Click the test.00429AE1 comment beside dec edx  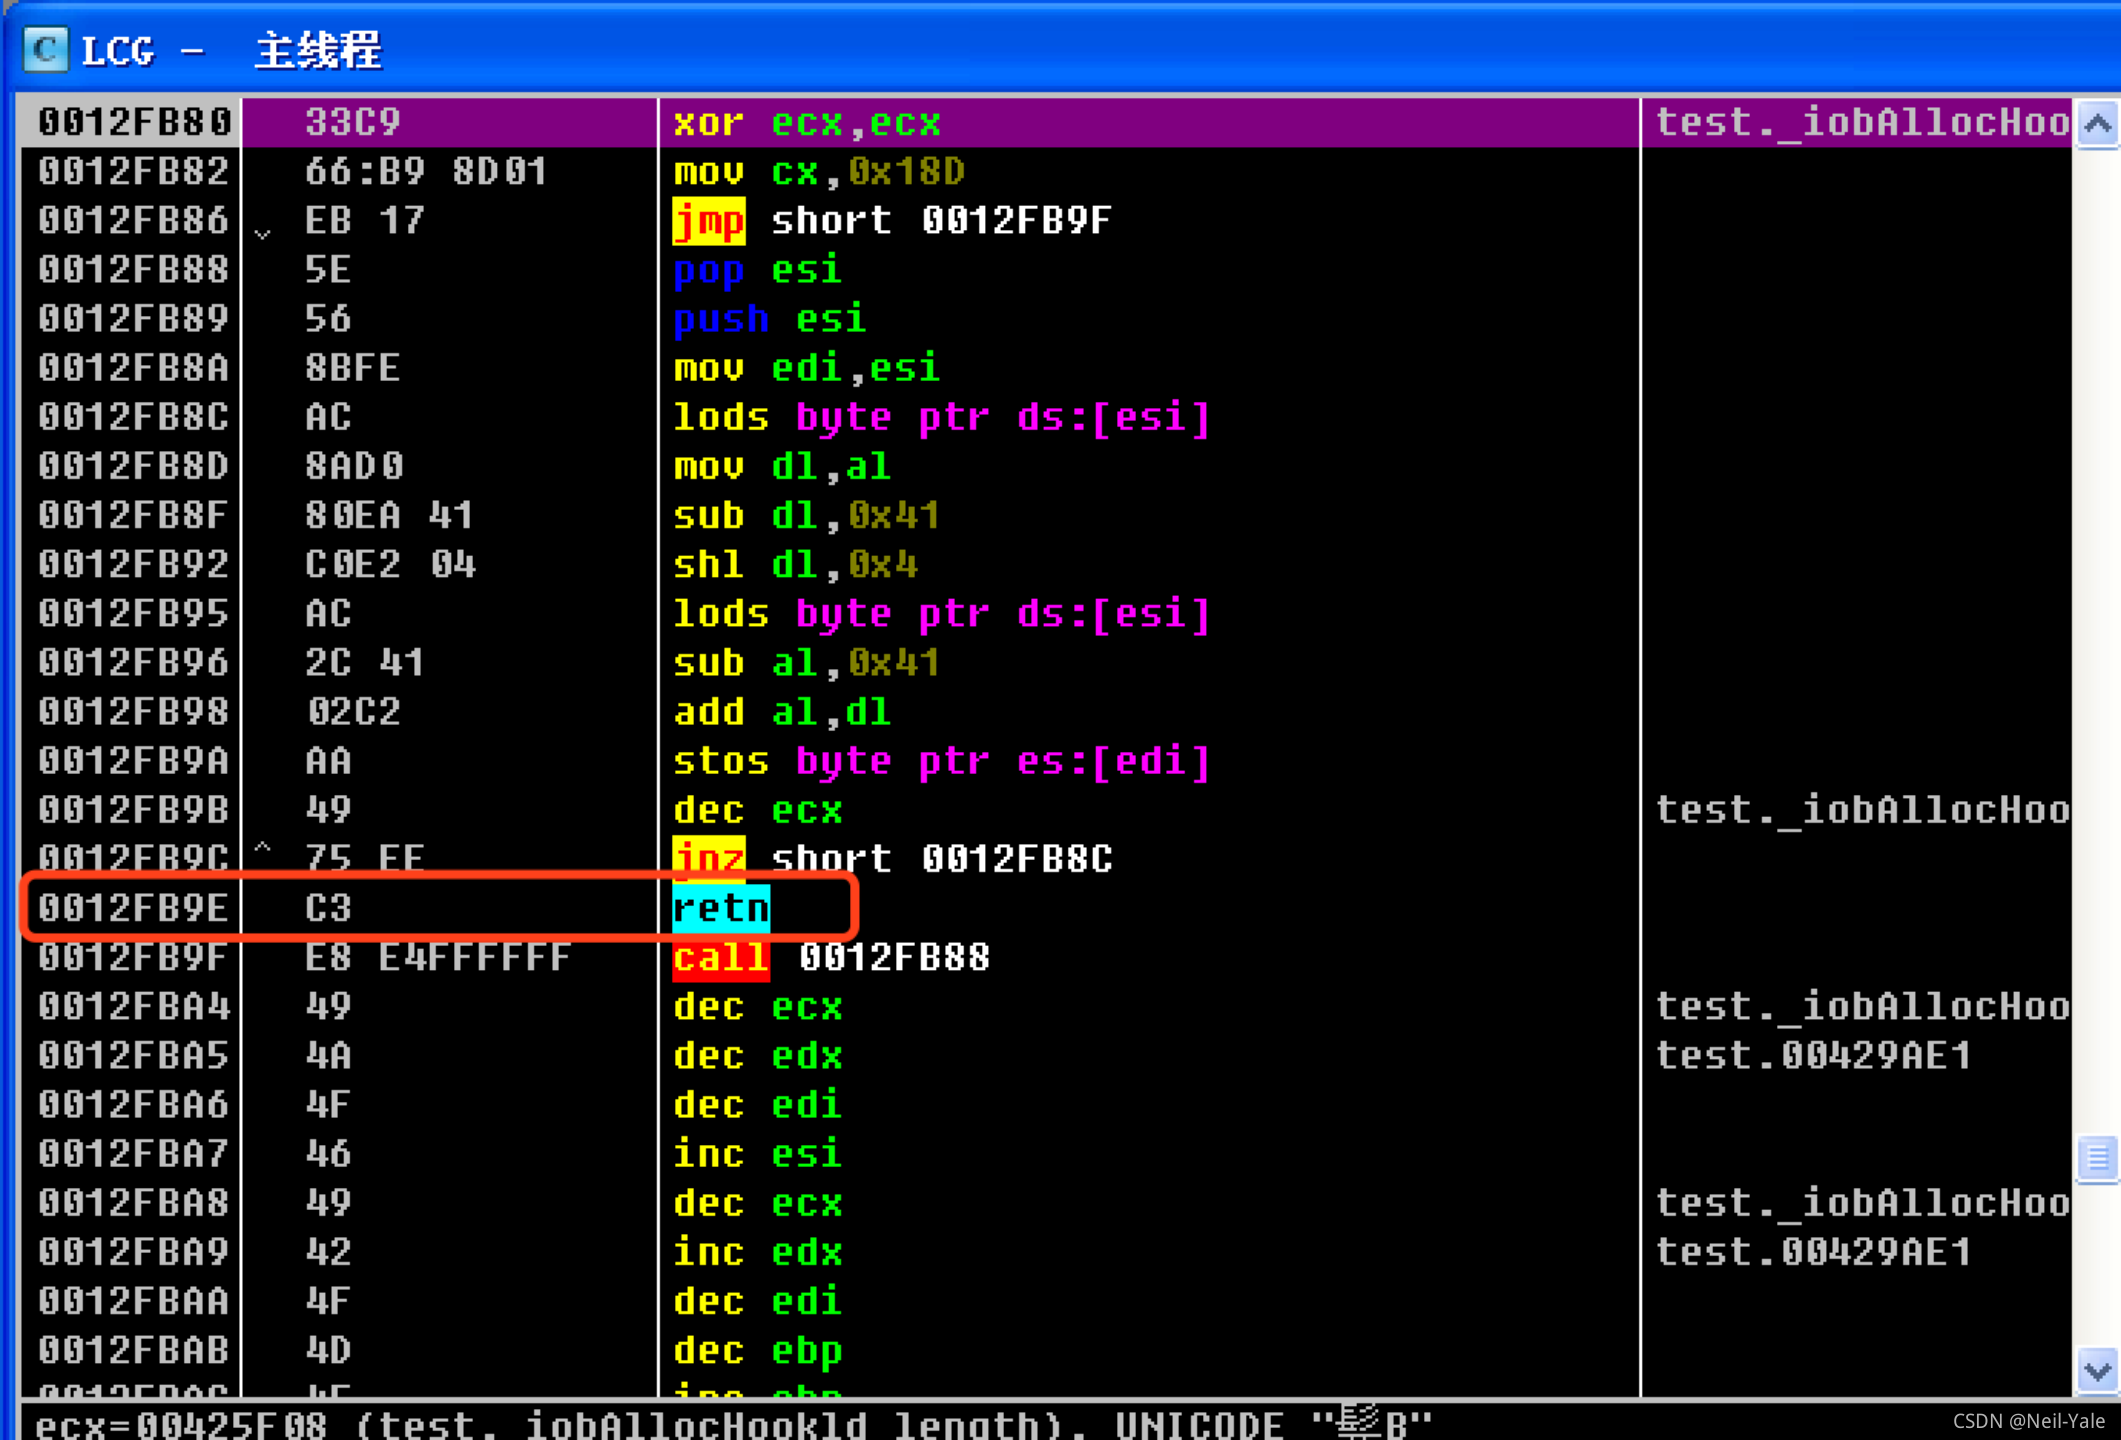pyautogui.click(x=1812, y=1055)
